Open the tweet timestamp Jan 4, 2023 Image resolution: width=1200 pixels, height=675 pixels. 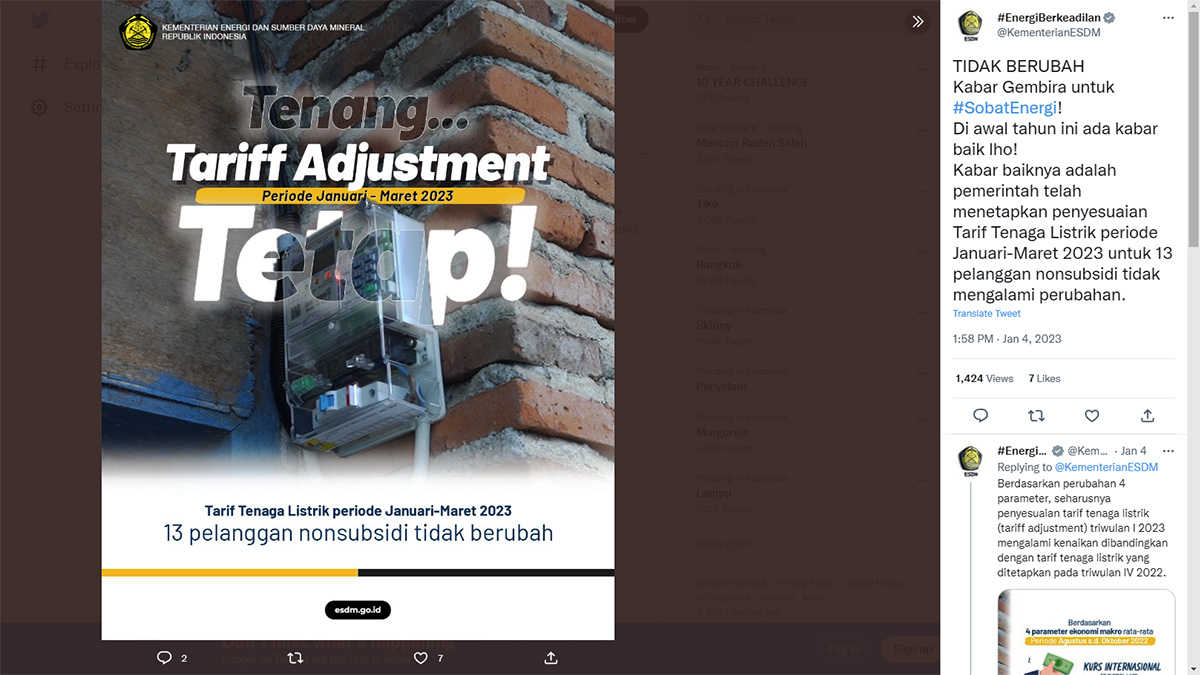pos(1007,339)
